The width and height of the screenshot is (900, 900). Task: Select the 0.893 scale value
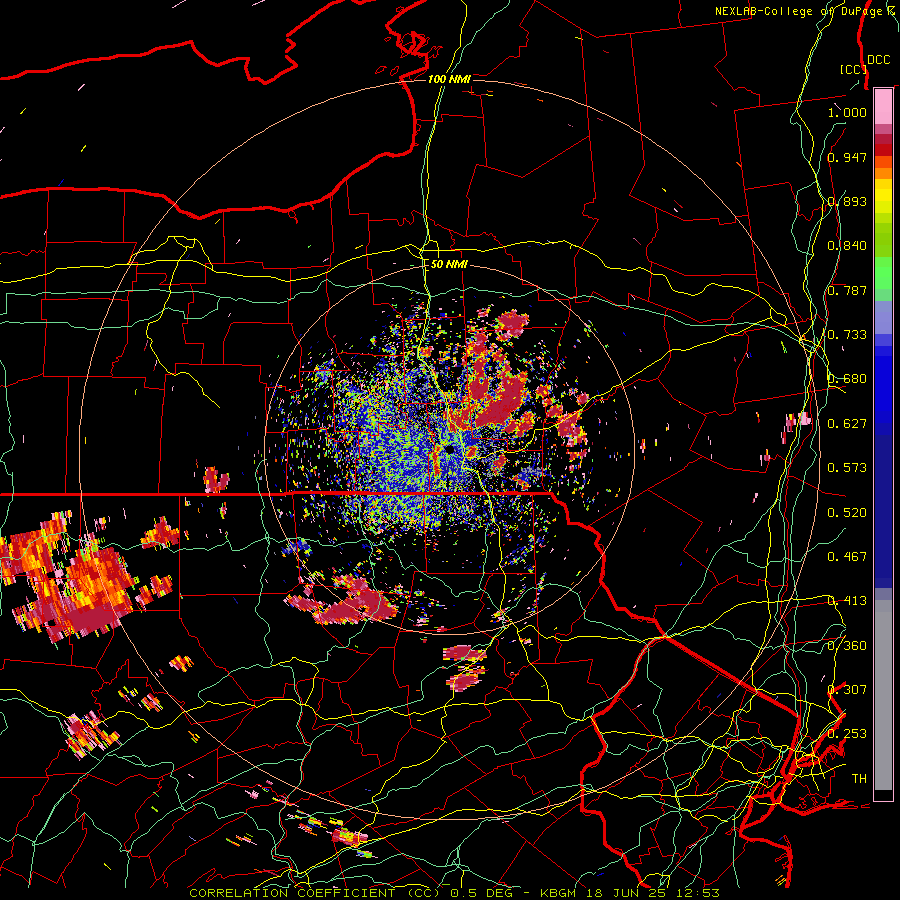847,201
